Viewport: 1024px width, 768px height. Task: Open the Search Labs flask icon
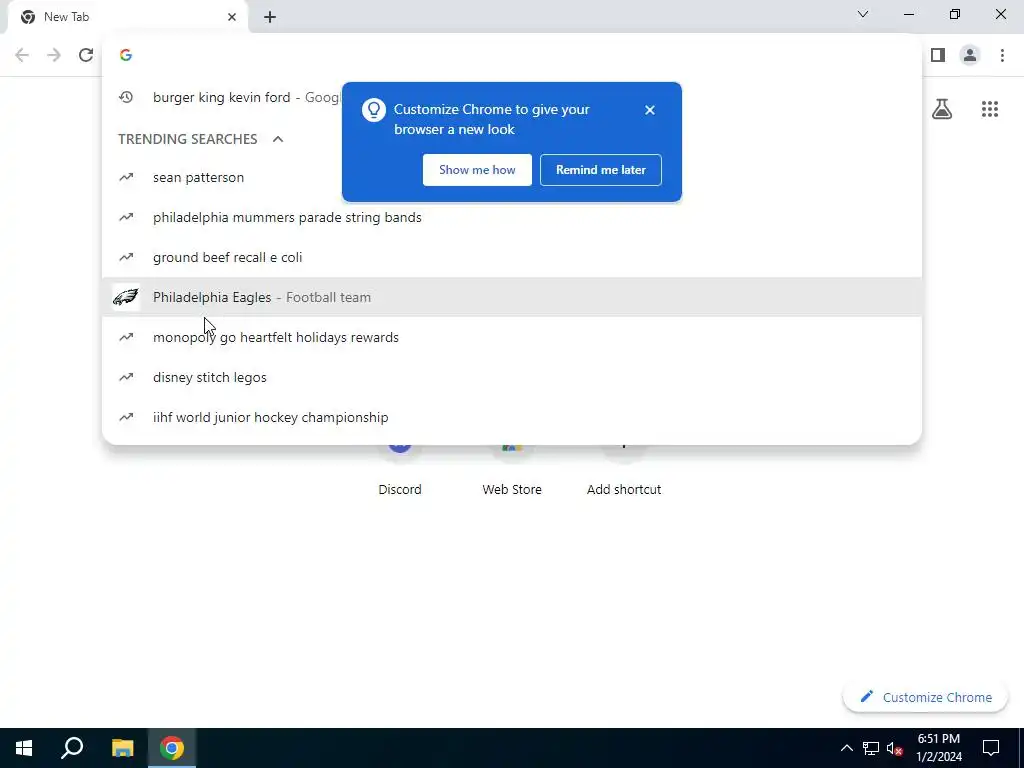pyautogui.click(x=942, y=109)
